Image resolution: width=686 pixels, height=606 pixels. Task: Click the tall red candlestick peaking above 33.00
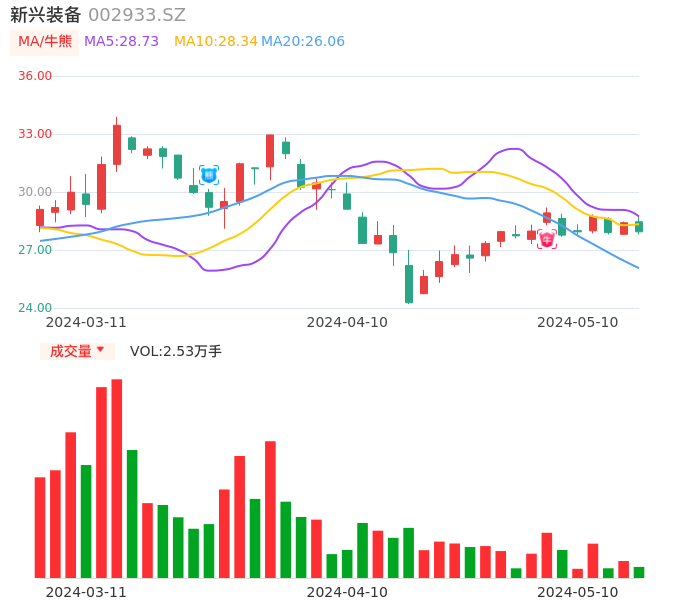117,144
